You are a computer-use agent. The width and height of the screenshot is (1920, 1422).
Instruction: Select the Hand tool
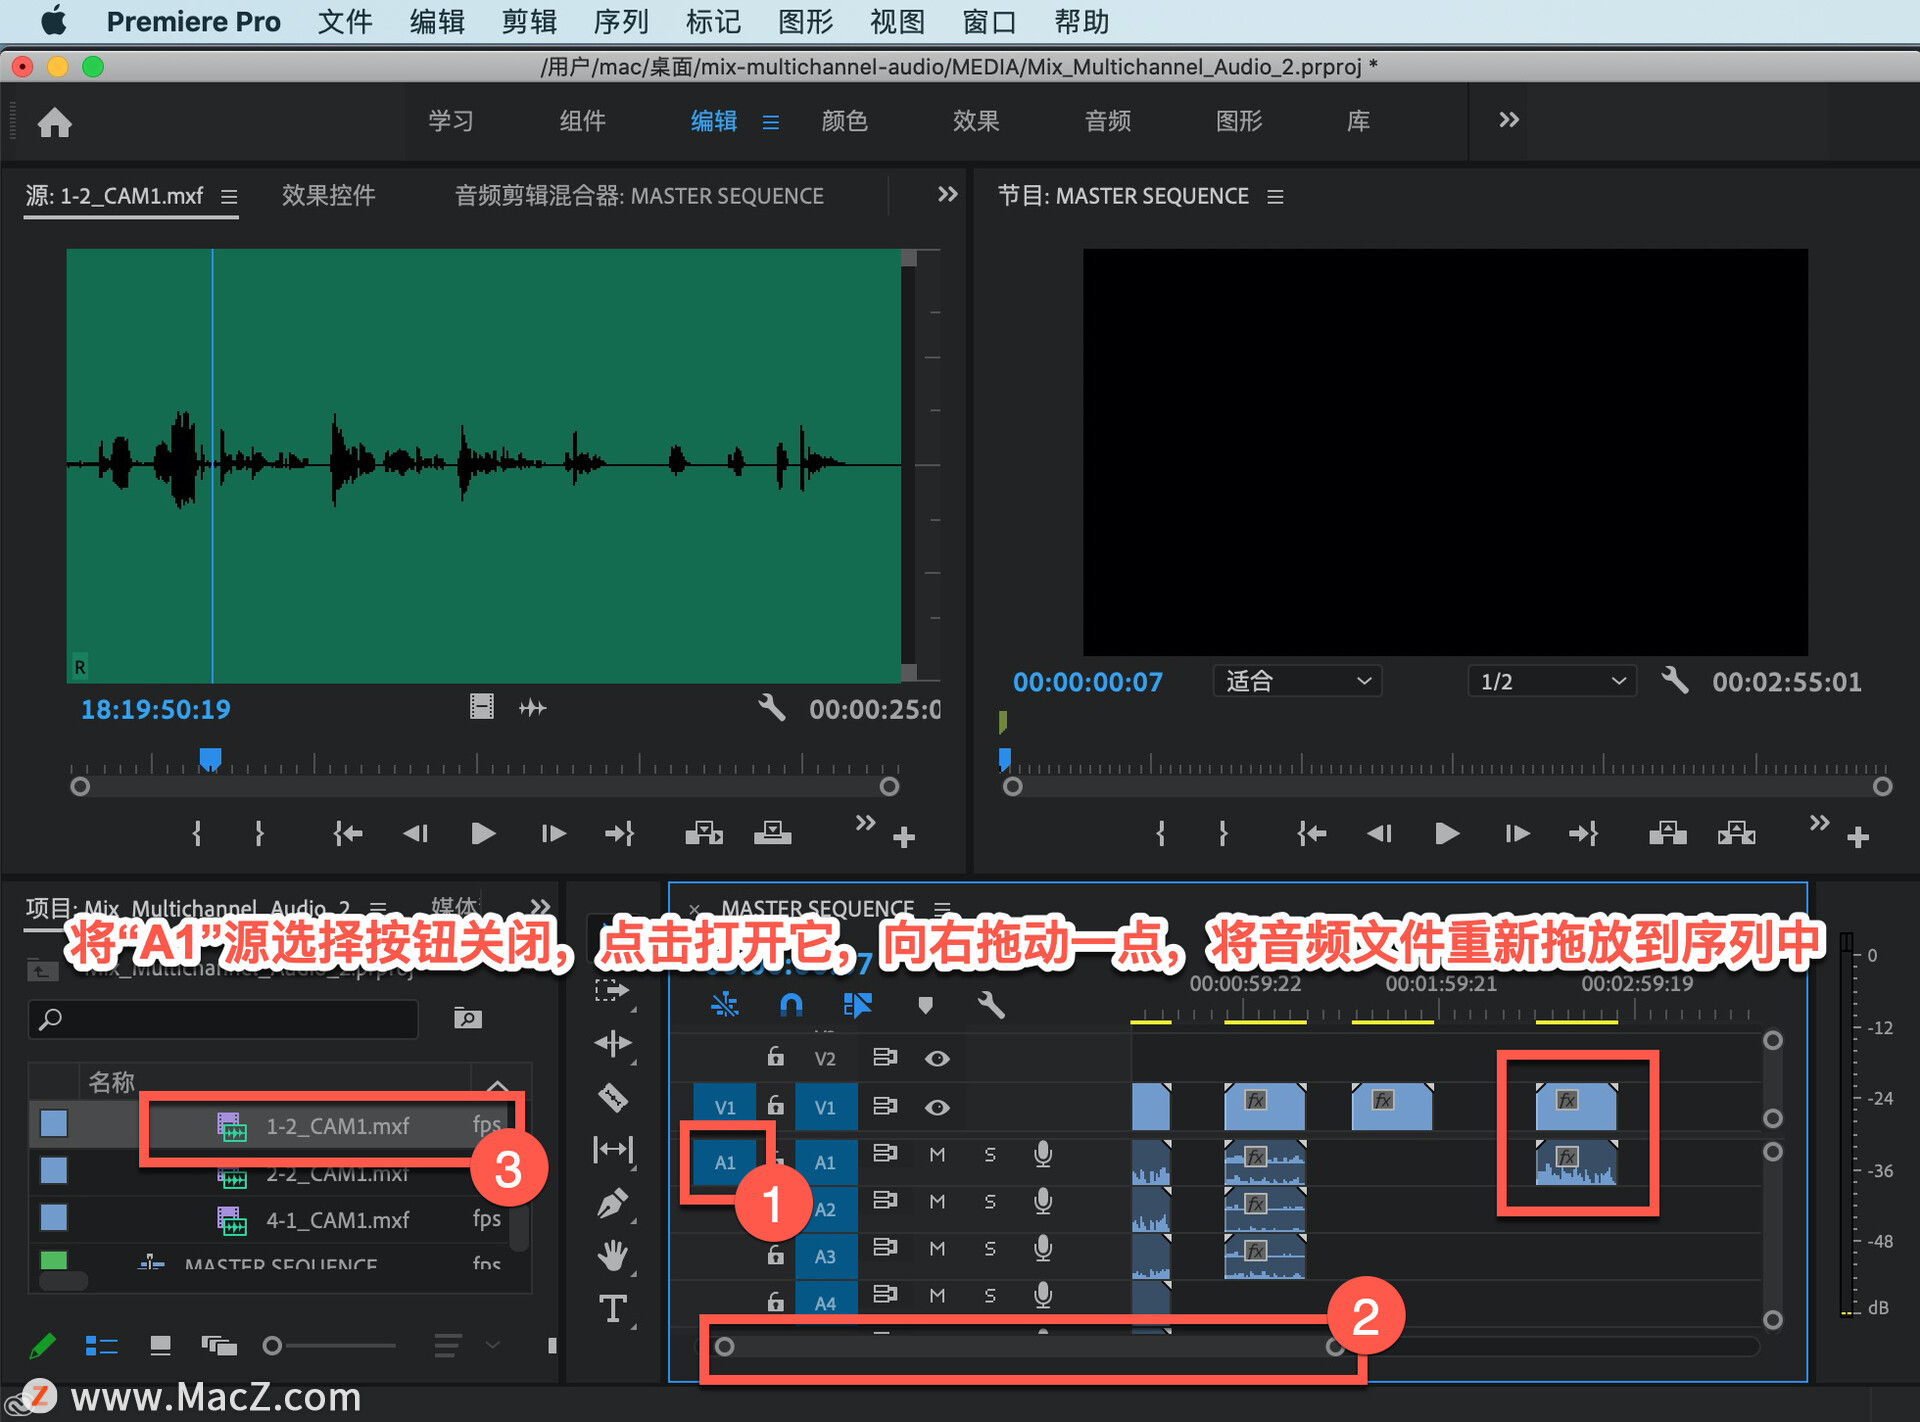pos(612,1255)
